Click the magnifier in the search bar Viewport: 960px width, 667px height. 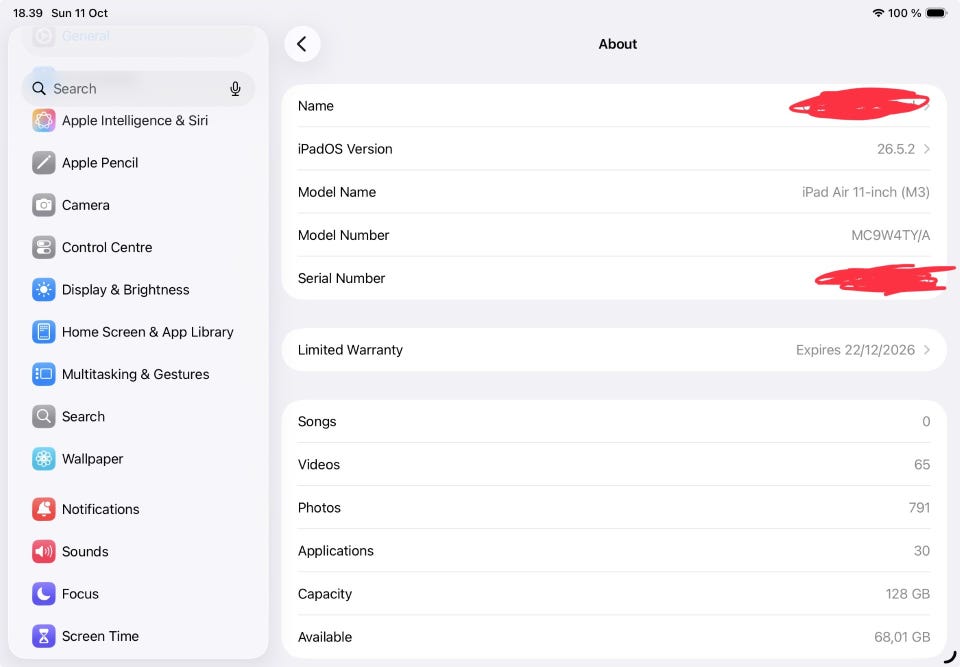pos(39,88)
